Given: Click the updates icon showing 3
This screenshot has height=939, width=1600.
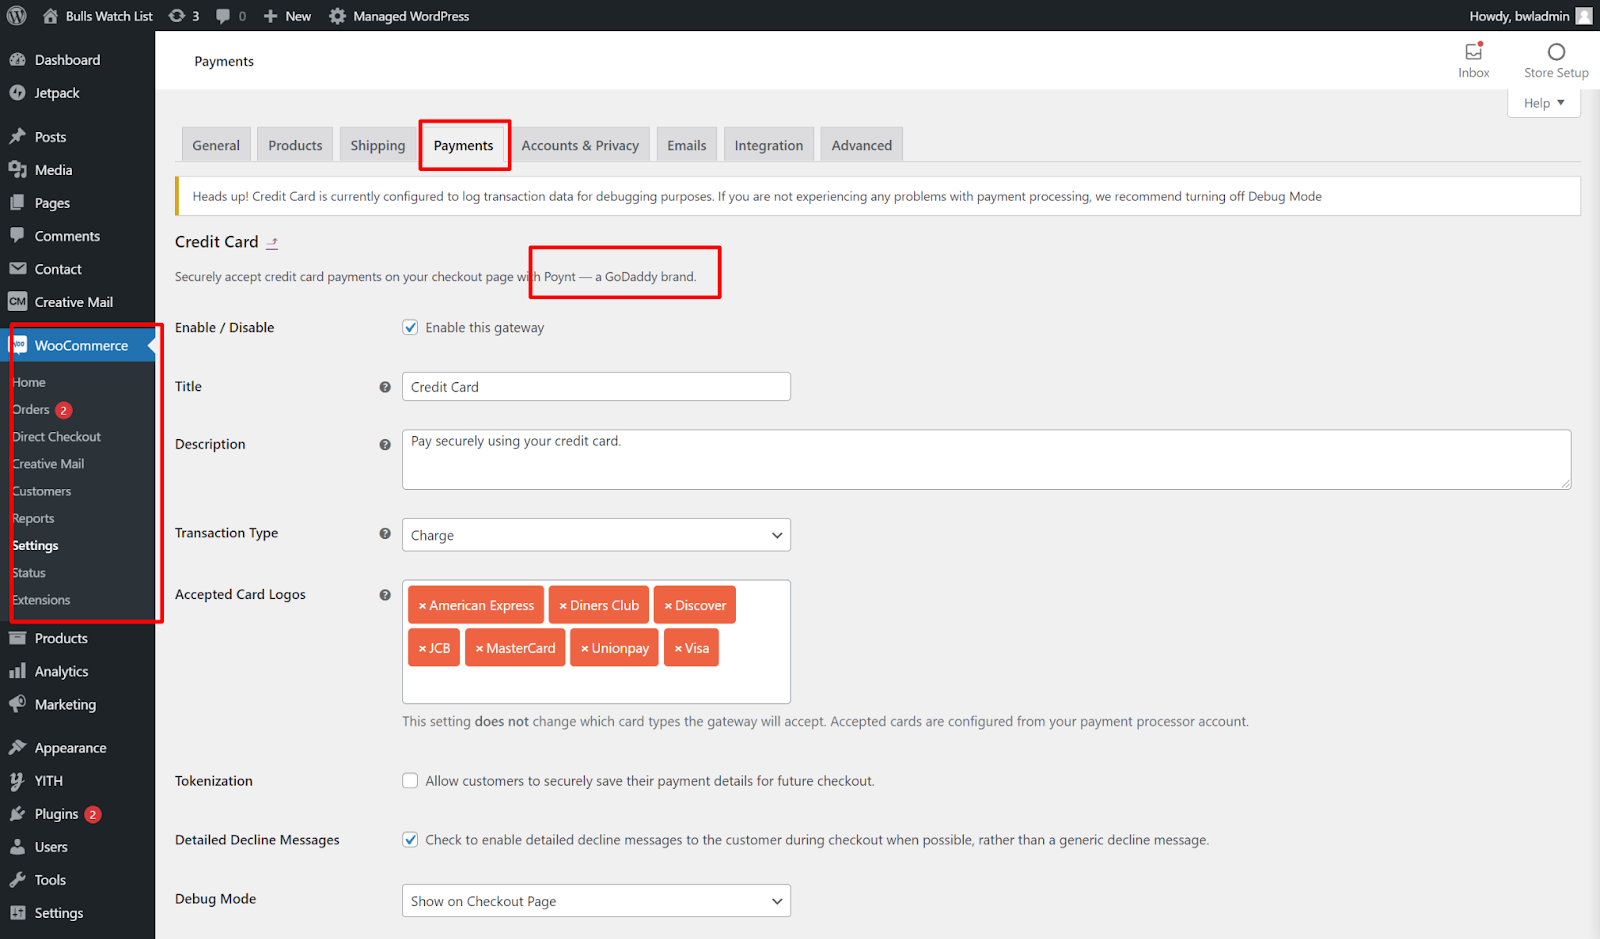Looking at the screenshot, I should coord(176,16).
